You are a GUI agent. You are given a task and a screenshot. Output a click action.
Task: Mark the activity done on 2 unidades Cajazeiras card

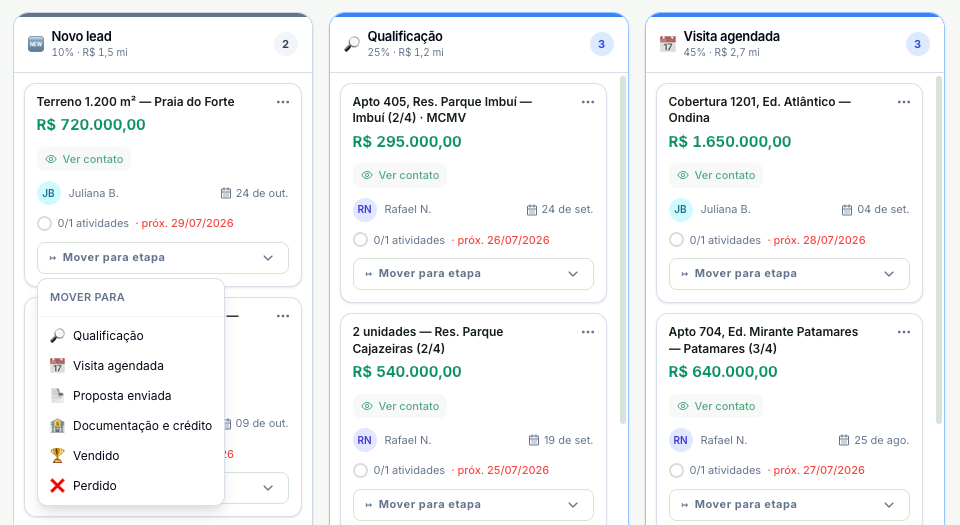click(360, 471)
